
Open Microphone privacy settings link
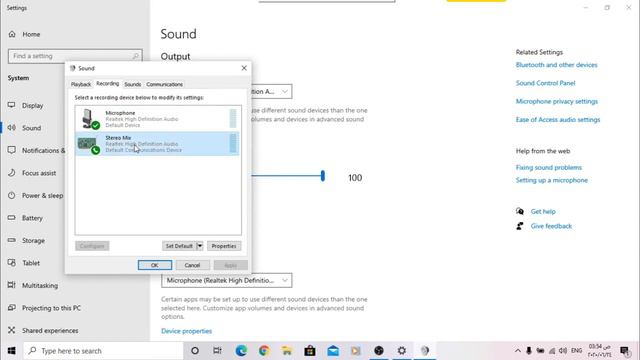(557, 101)
